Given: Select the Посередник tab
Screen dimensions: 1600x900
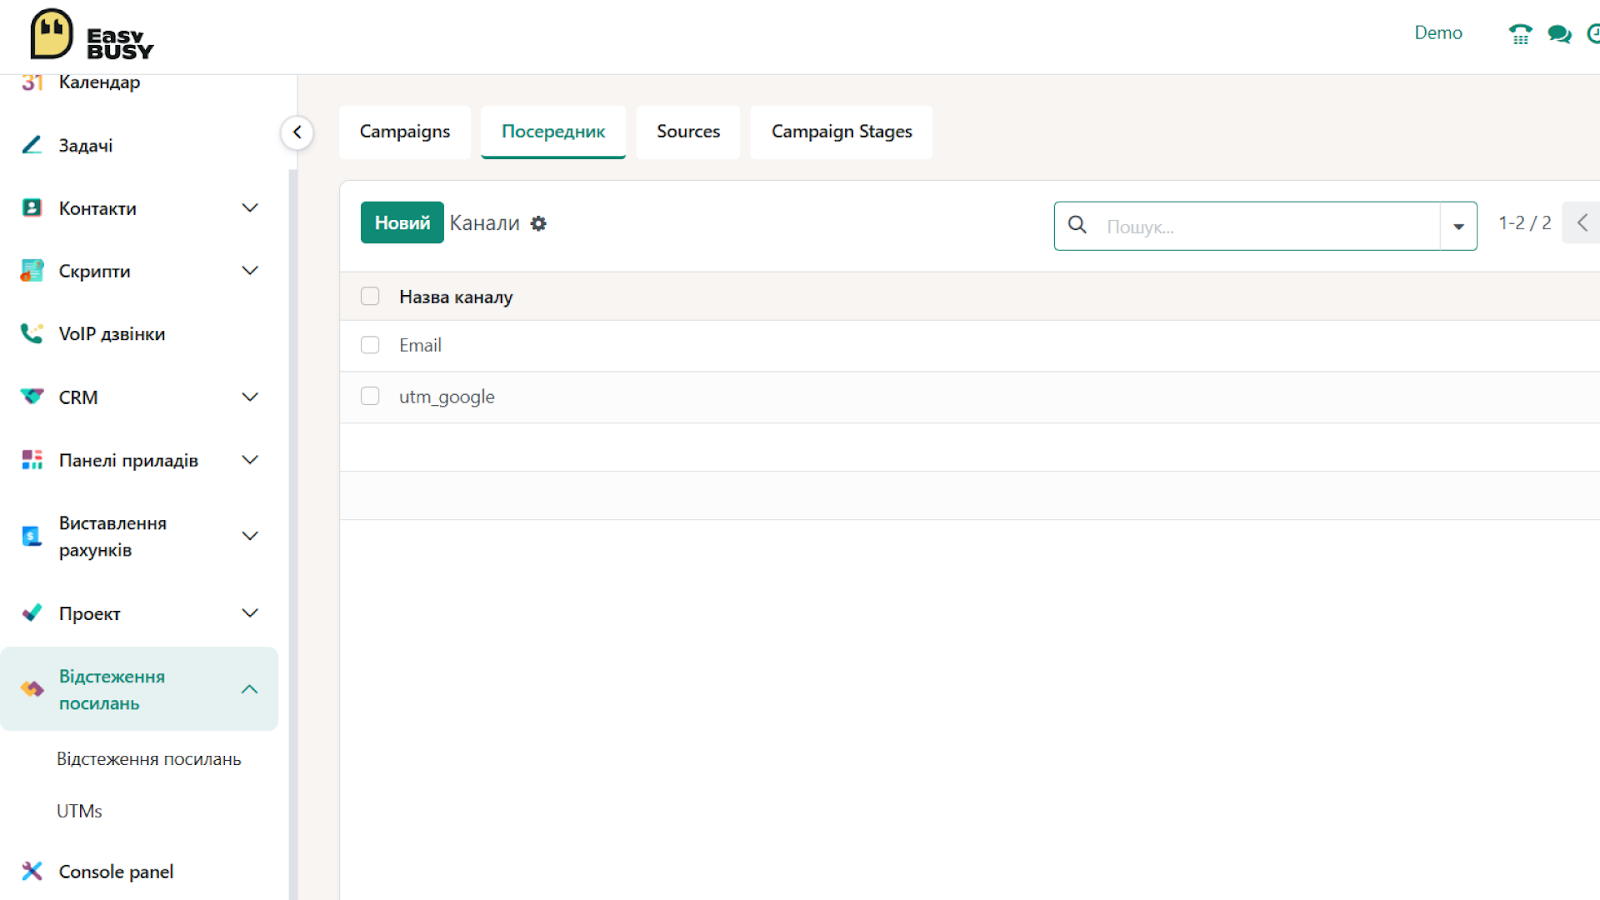Looking at the screenshot, I should pos(553,132).
